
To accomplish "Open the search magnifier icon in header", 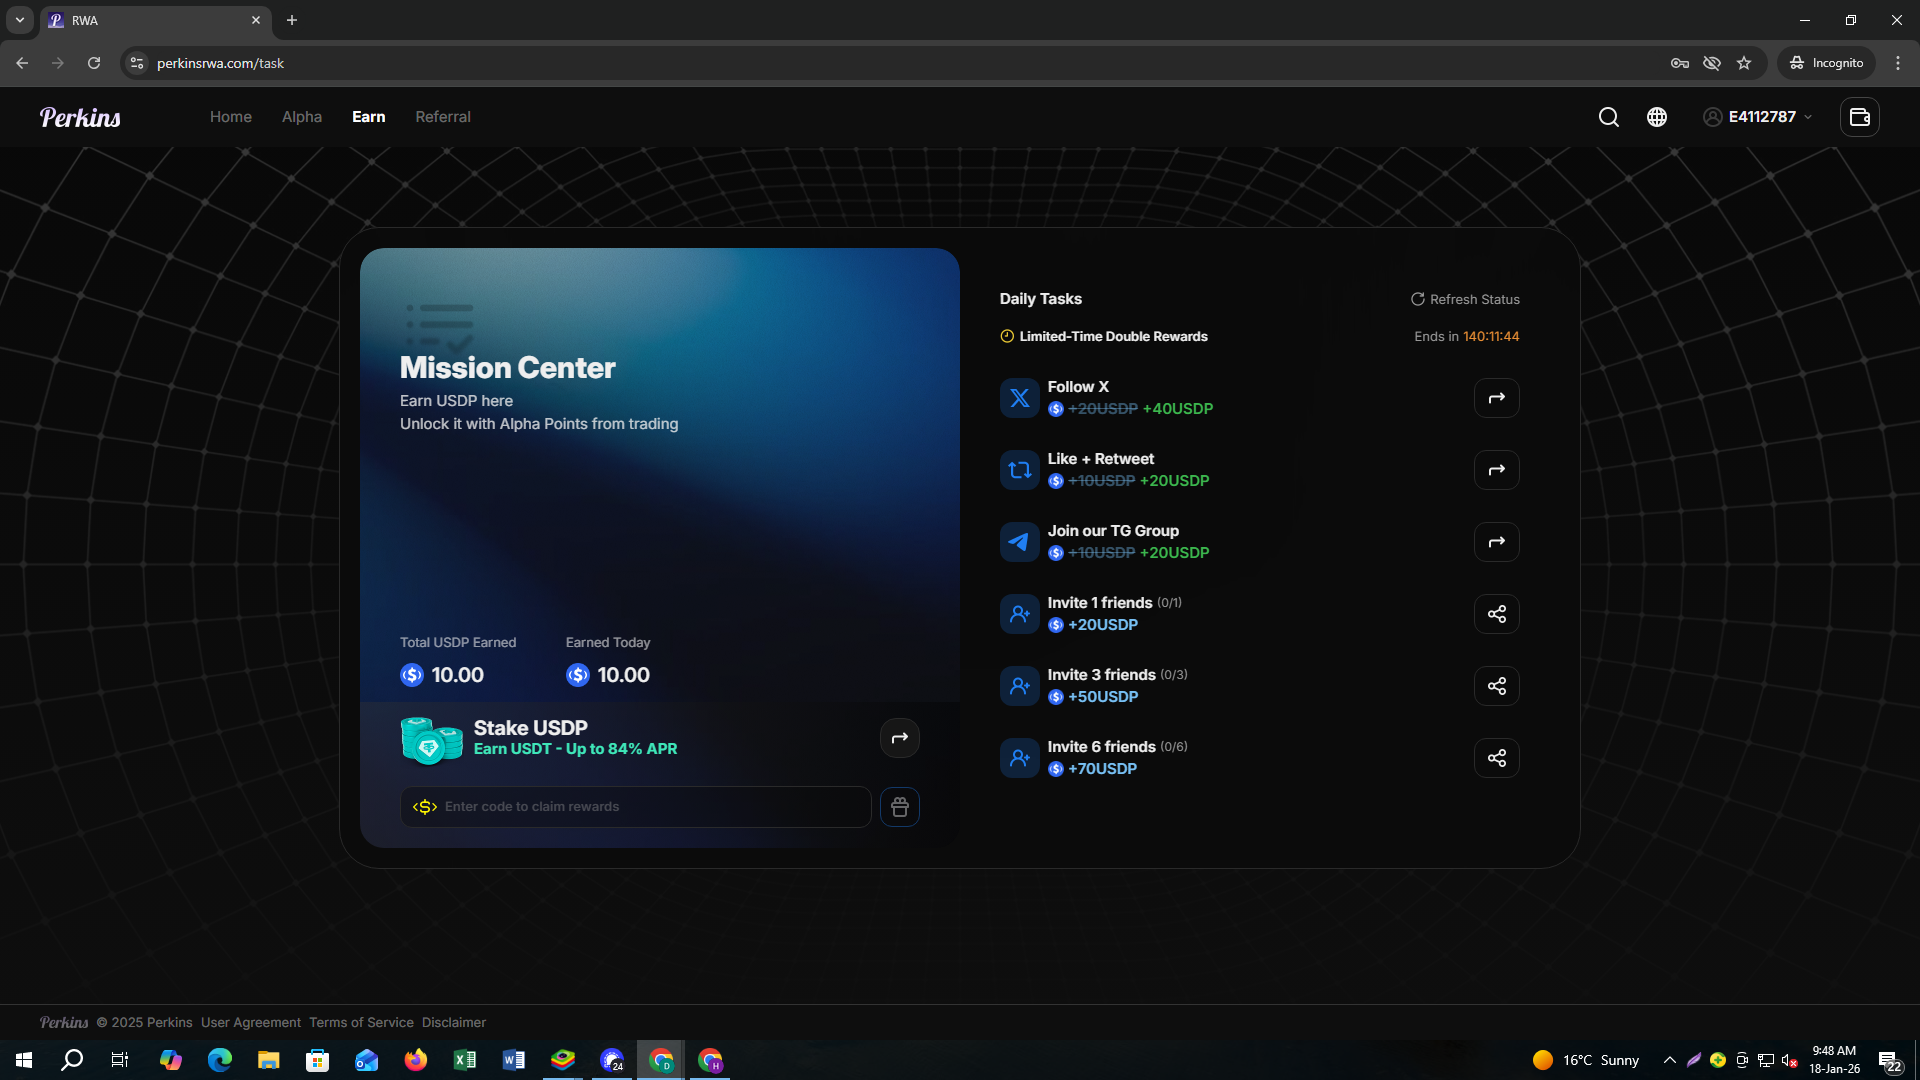I will (1608, 117).
